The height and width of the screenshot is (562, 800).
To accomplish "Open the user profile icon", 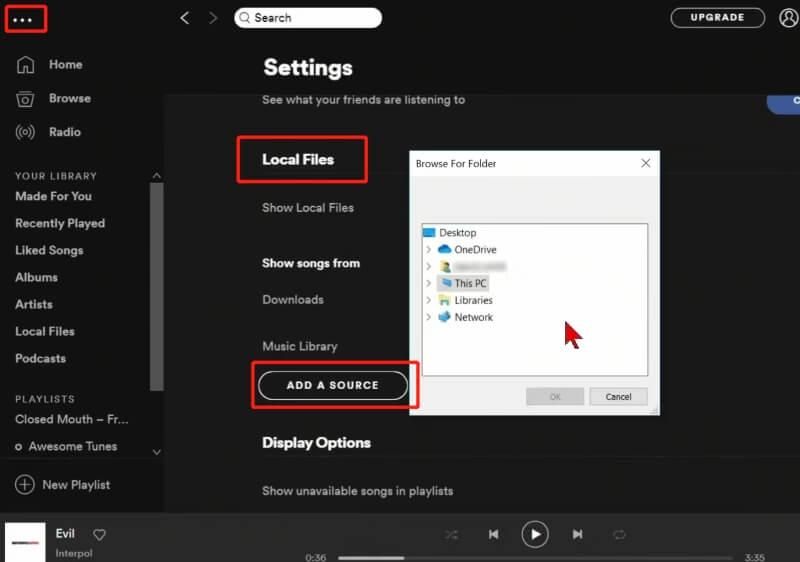I will [788, 18].
